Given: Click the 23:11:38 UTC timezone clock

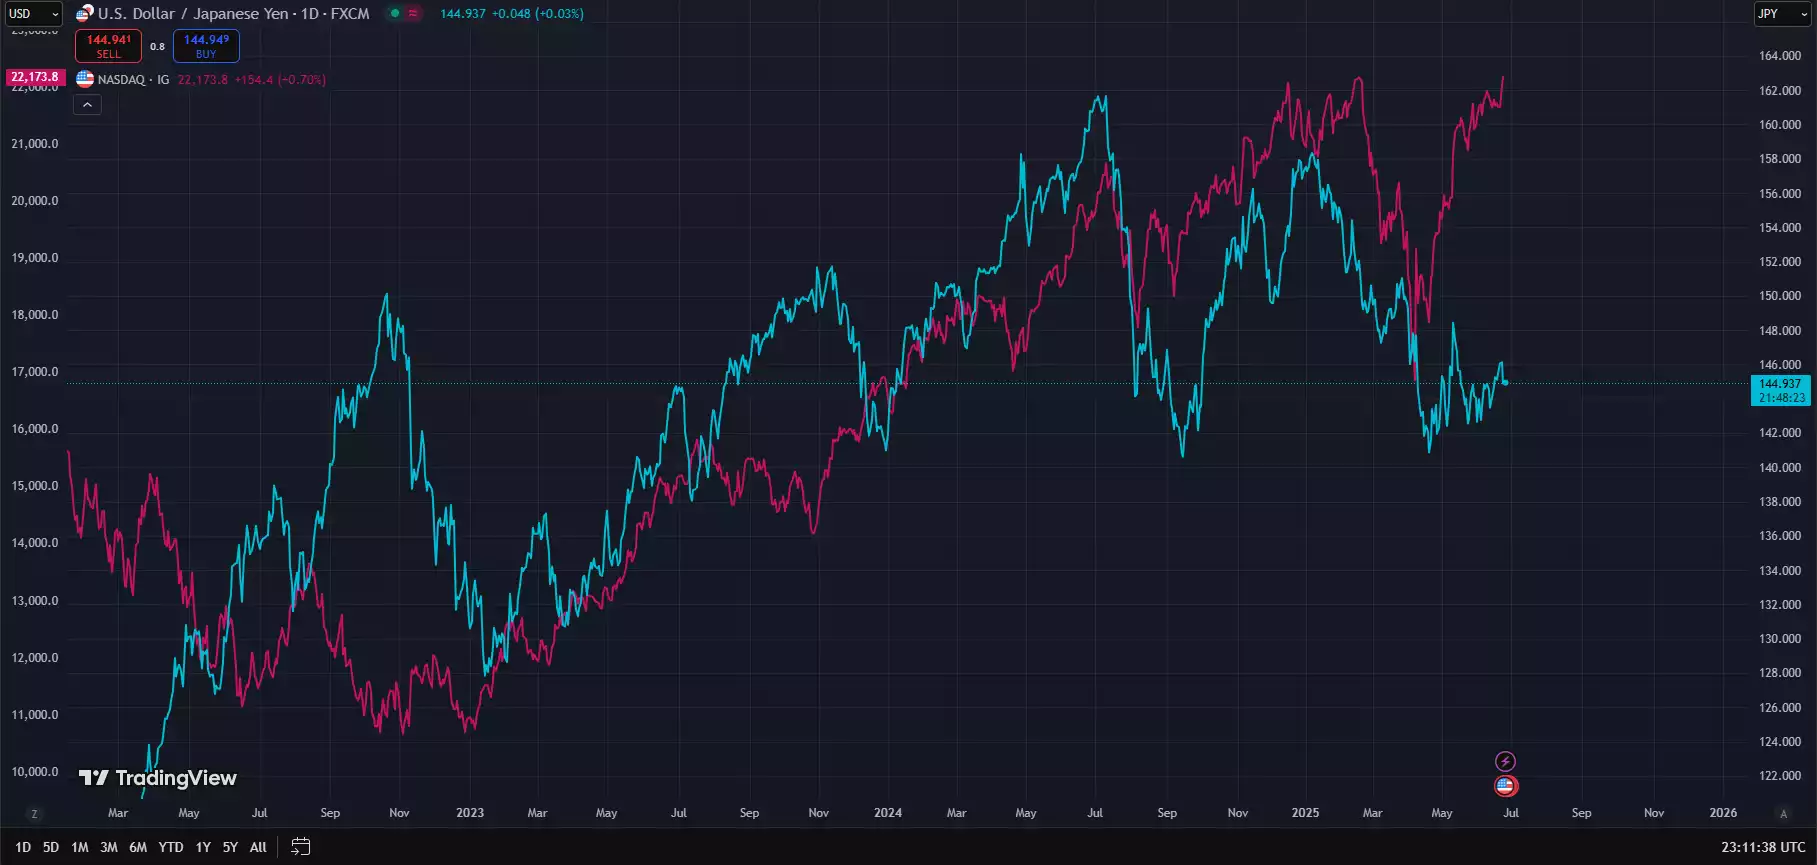Looking at the screenshot, I should (x=1763, y=847).
